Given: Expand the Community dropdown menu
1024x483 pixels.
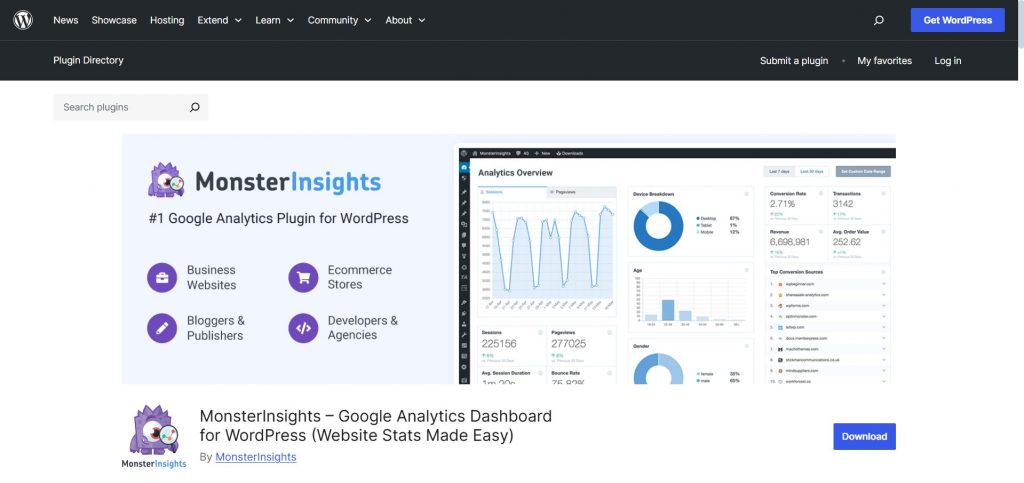Looking at the screenshot, I should click(x=339, y=20).
